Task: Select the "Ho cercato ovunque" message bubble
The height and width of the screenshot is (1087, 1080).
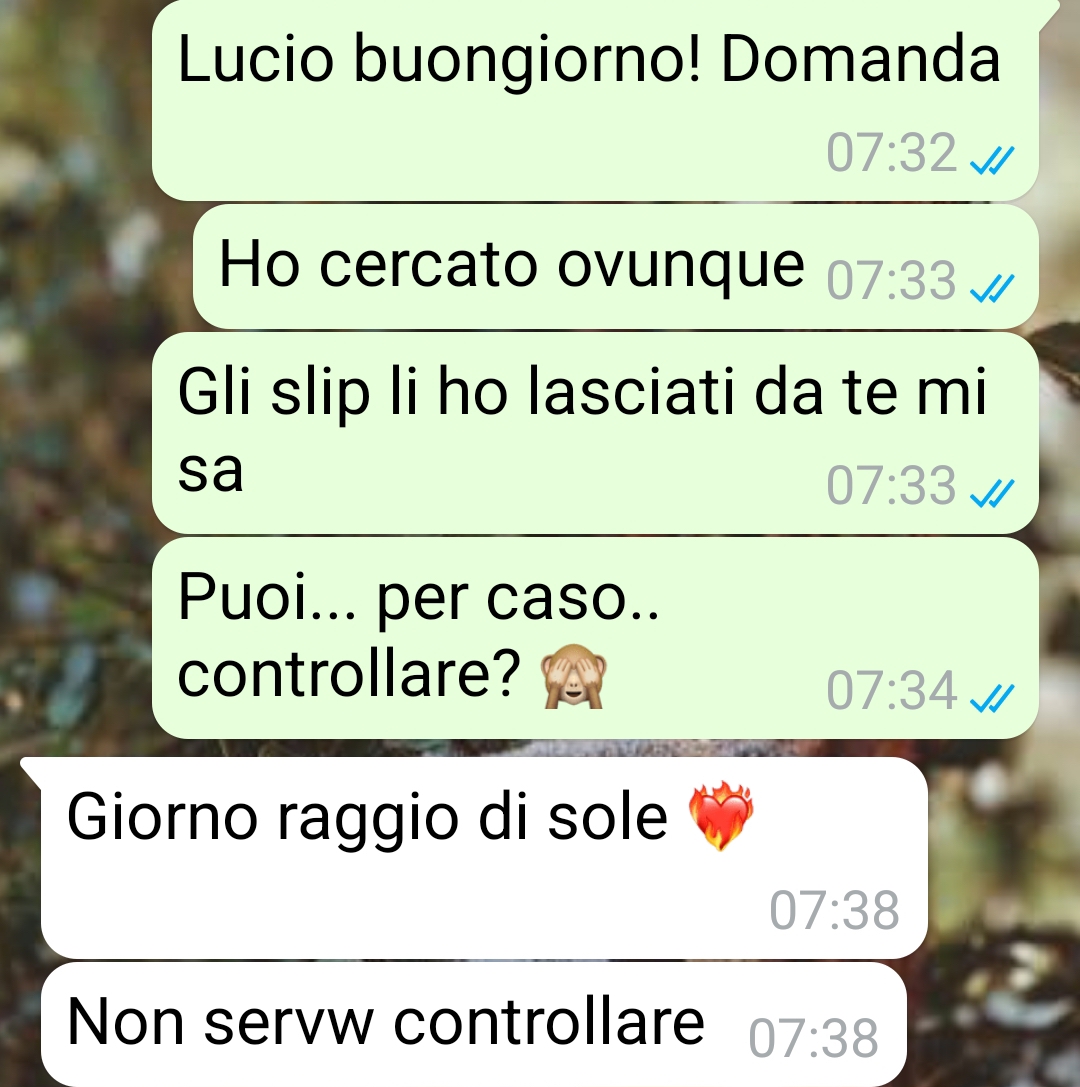Action: [x=616, y=267]
